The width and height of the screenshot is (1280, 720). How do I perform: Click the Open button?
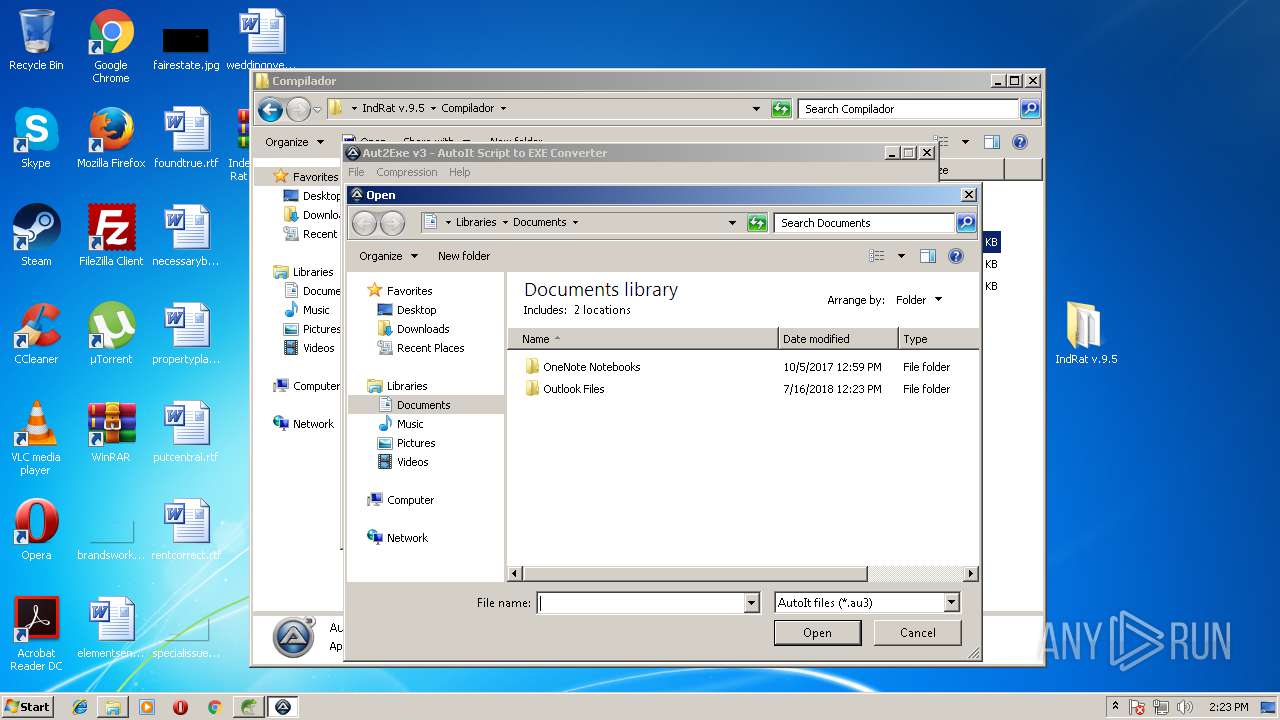(x=817, y=633)
